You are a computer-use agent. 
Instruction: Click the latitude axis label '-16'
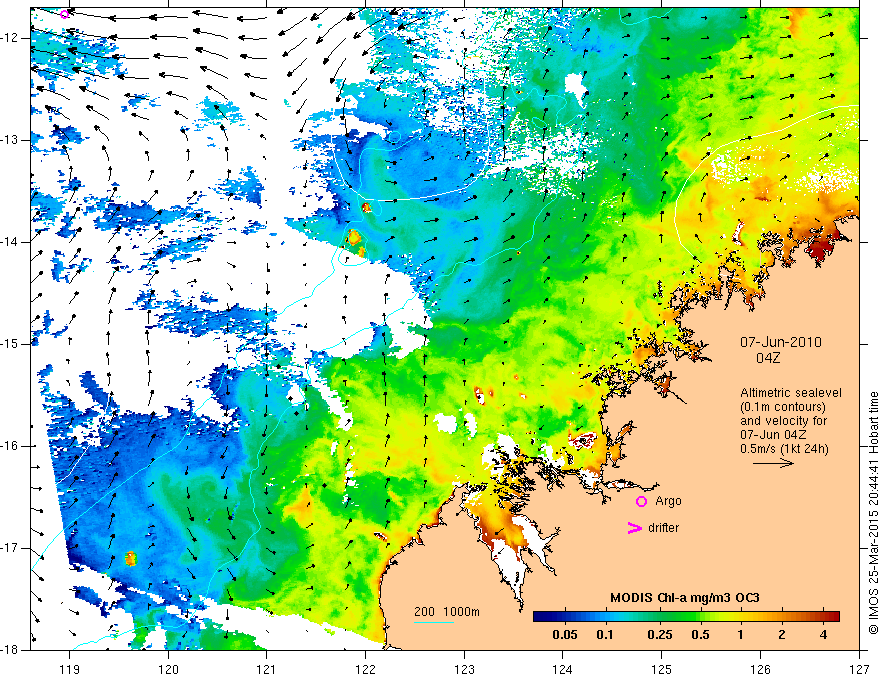click(x=11, y=446)
